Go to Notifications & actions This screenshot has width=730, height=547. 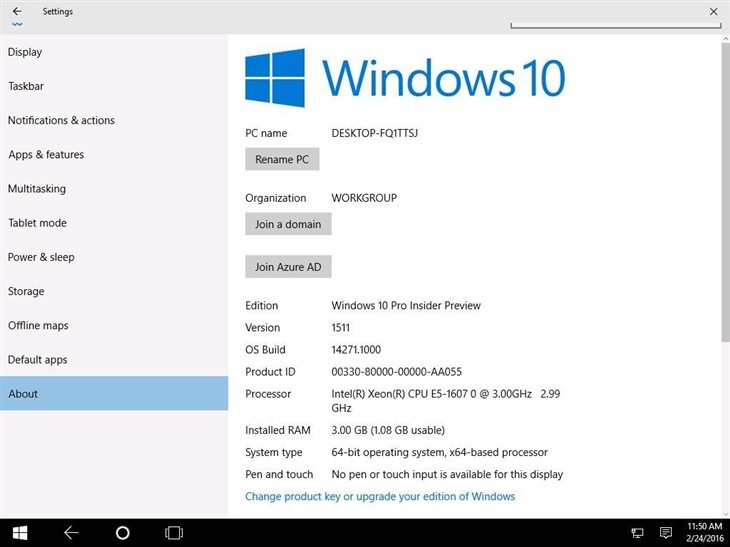tap(61, 120)
